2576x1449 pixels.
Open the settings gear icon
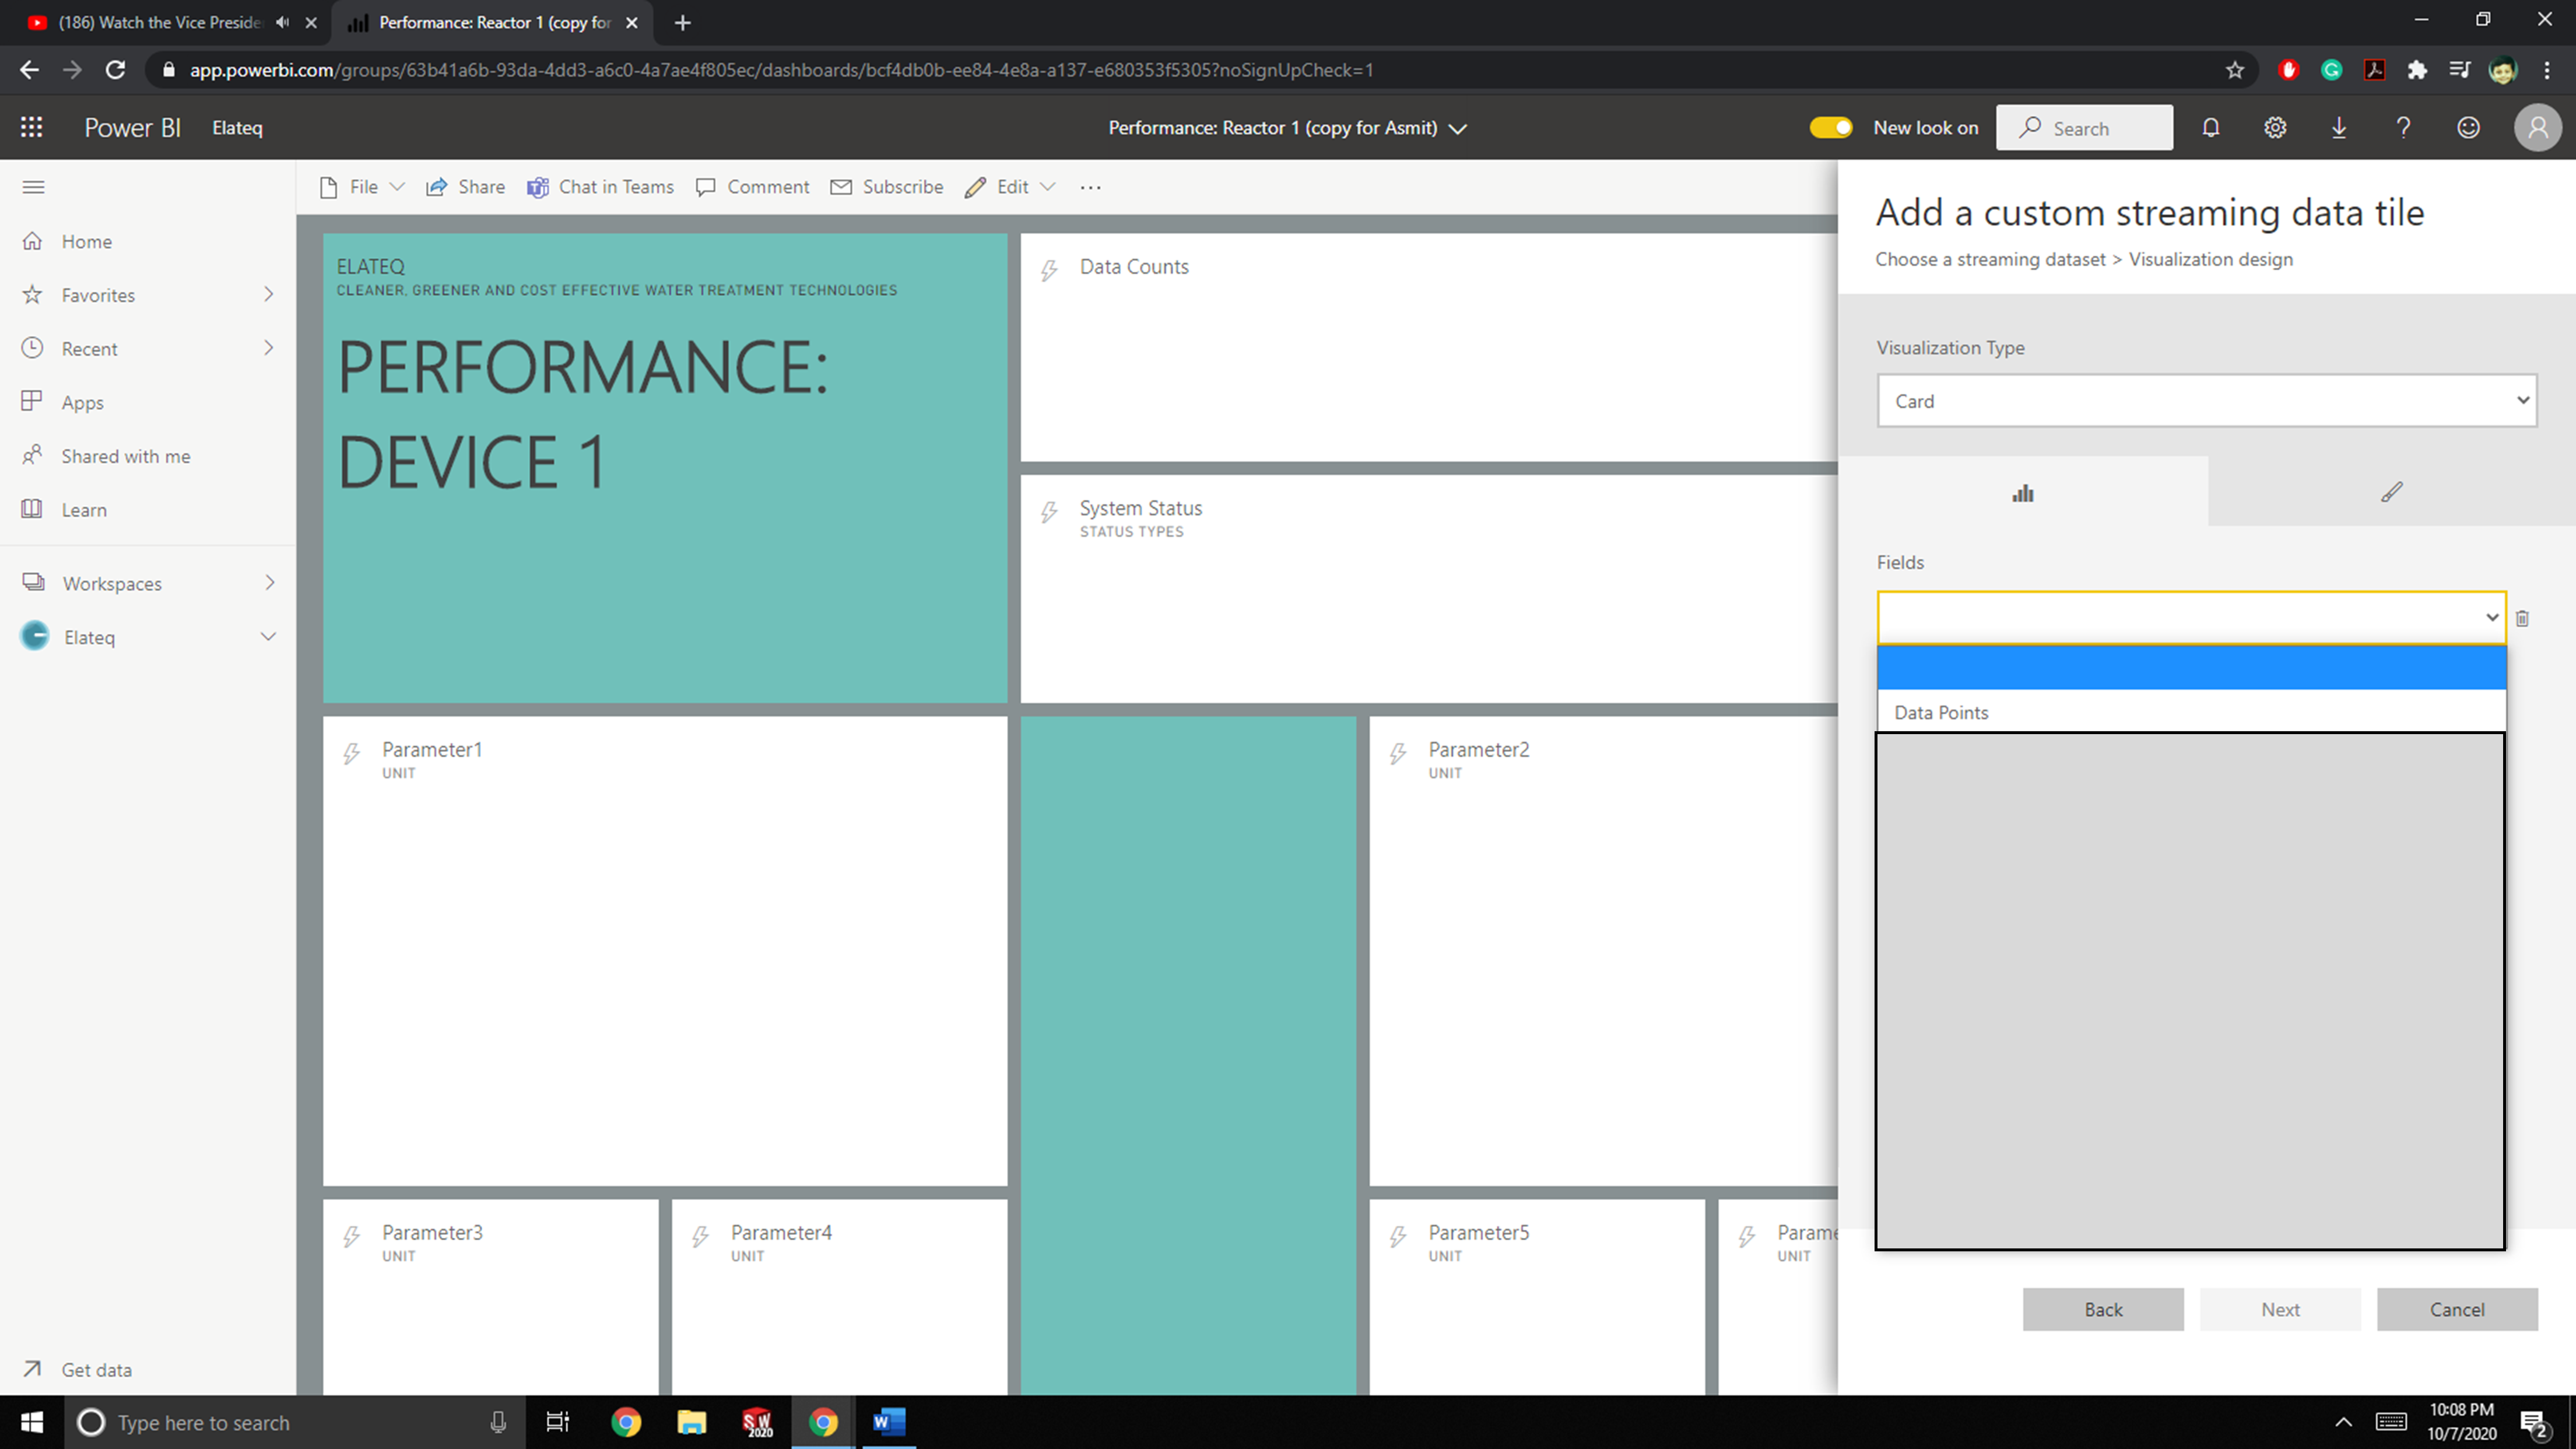2275,127
